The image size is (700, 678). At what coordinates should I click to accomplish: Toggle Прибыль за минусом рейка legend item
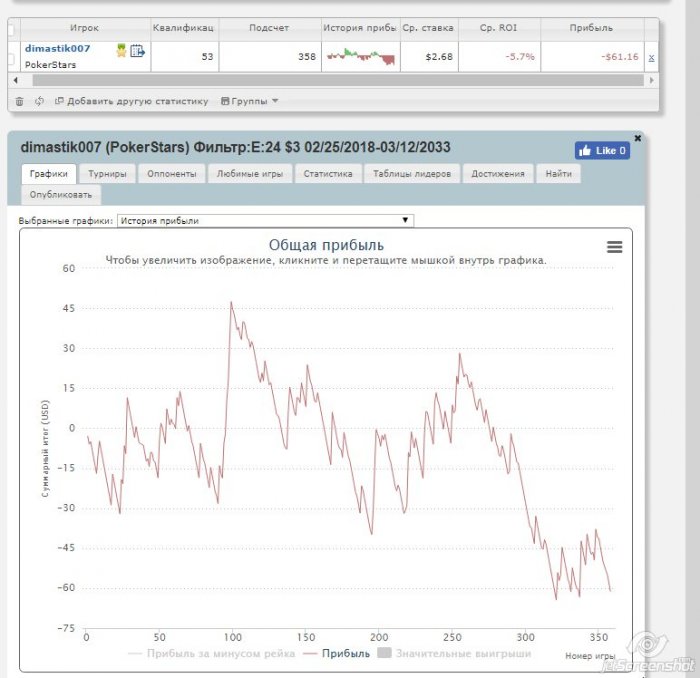point(211,654)
